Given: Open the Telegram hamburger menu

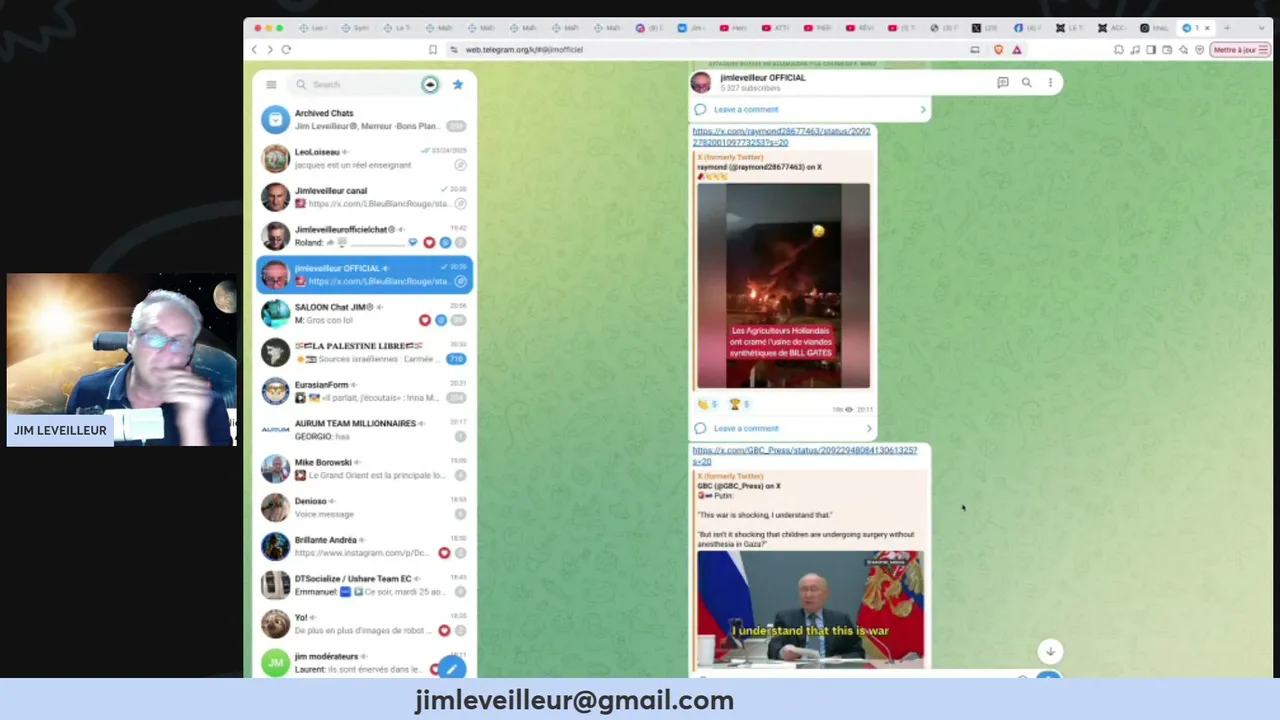Looking at the screenshot, I should 271,85.
